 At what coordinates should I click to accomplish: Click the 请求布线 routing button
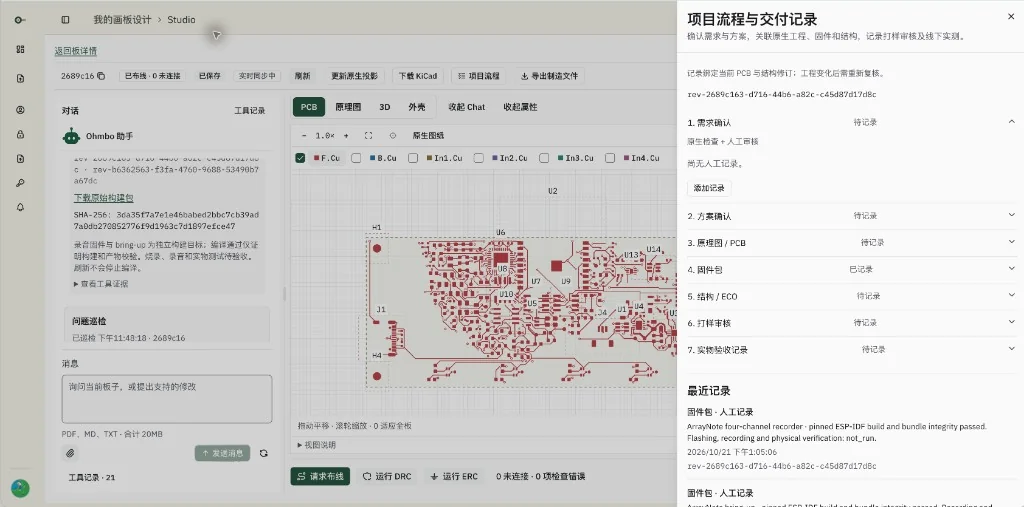[x=320, y=476]
